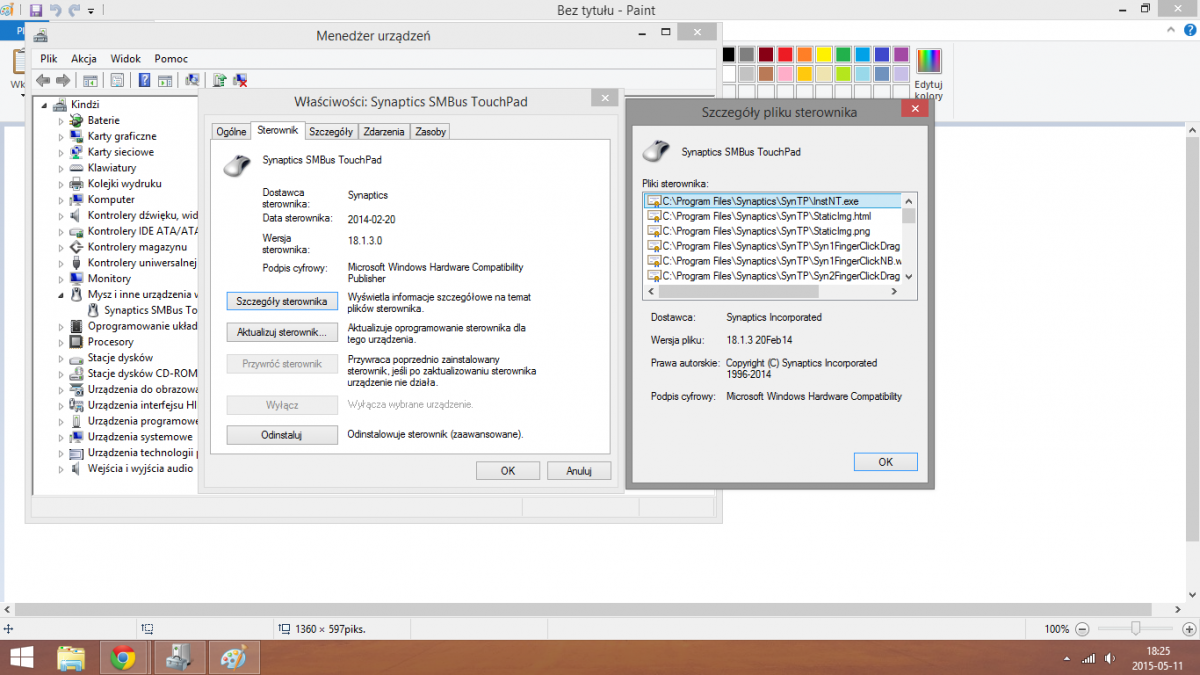Select the StaticImg.png driver file row
The image size is (1200, 675).
(774, 231)
